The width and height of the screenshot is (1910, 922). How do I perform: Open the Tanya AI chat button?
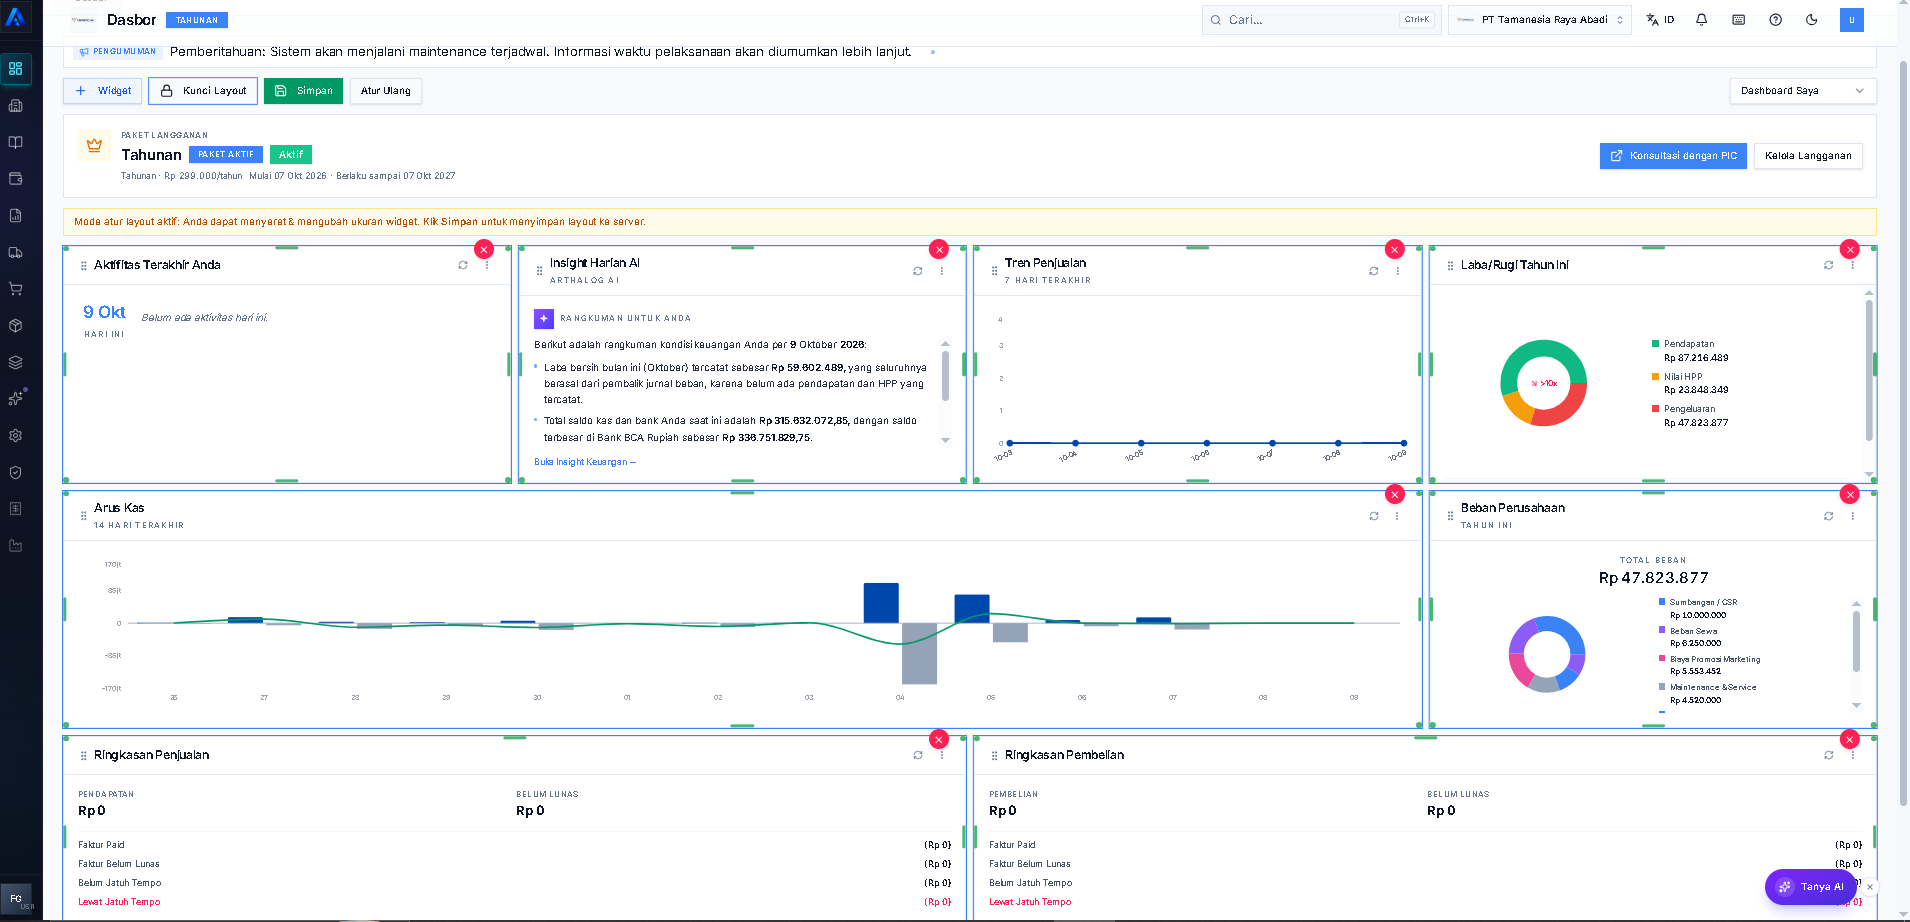pos(1810,887)
